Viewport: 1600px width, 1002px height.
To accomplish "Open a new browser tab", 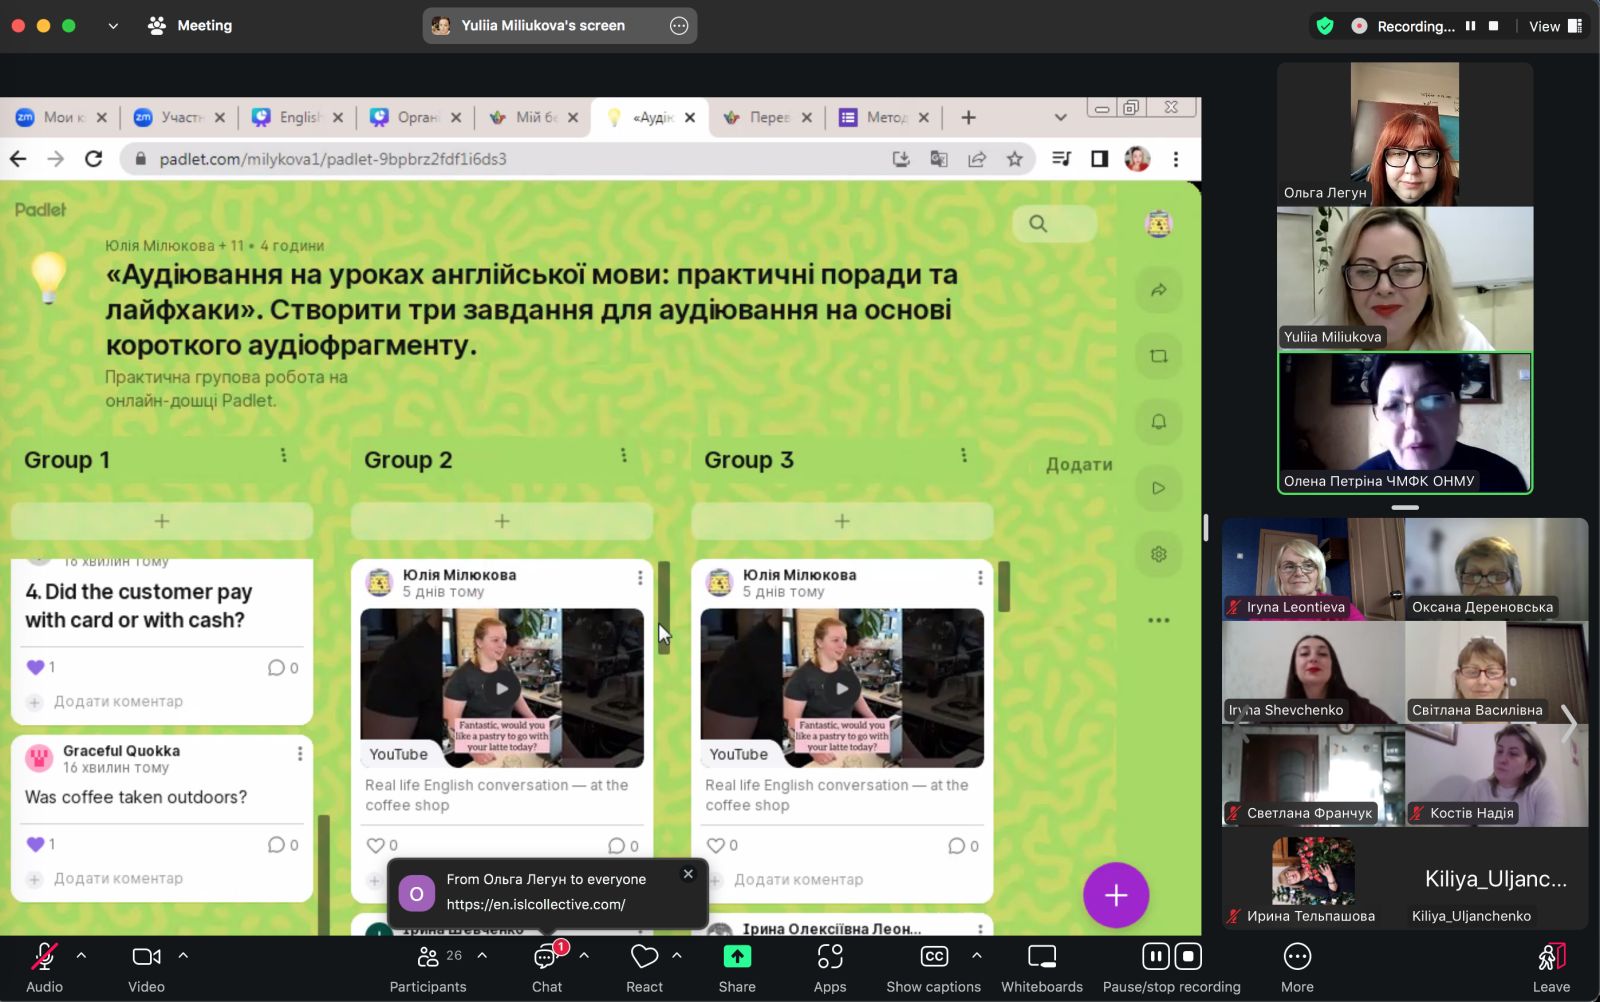I will click(x=968, y=118).
